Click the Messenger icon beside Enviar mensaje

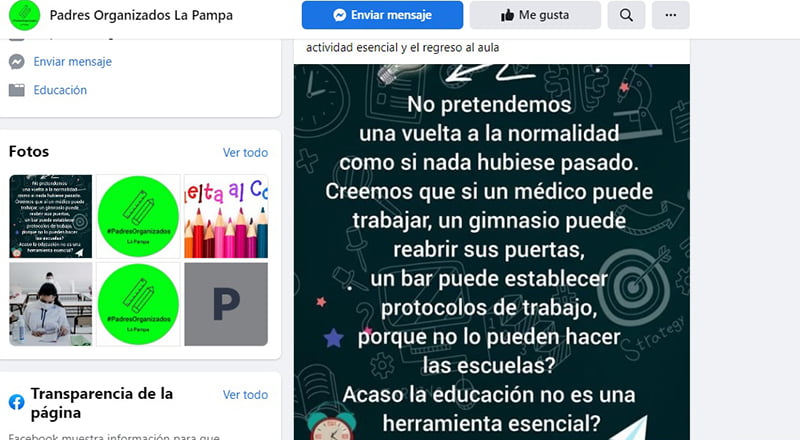point(16,62)
